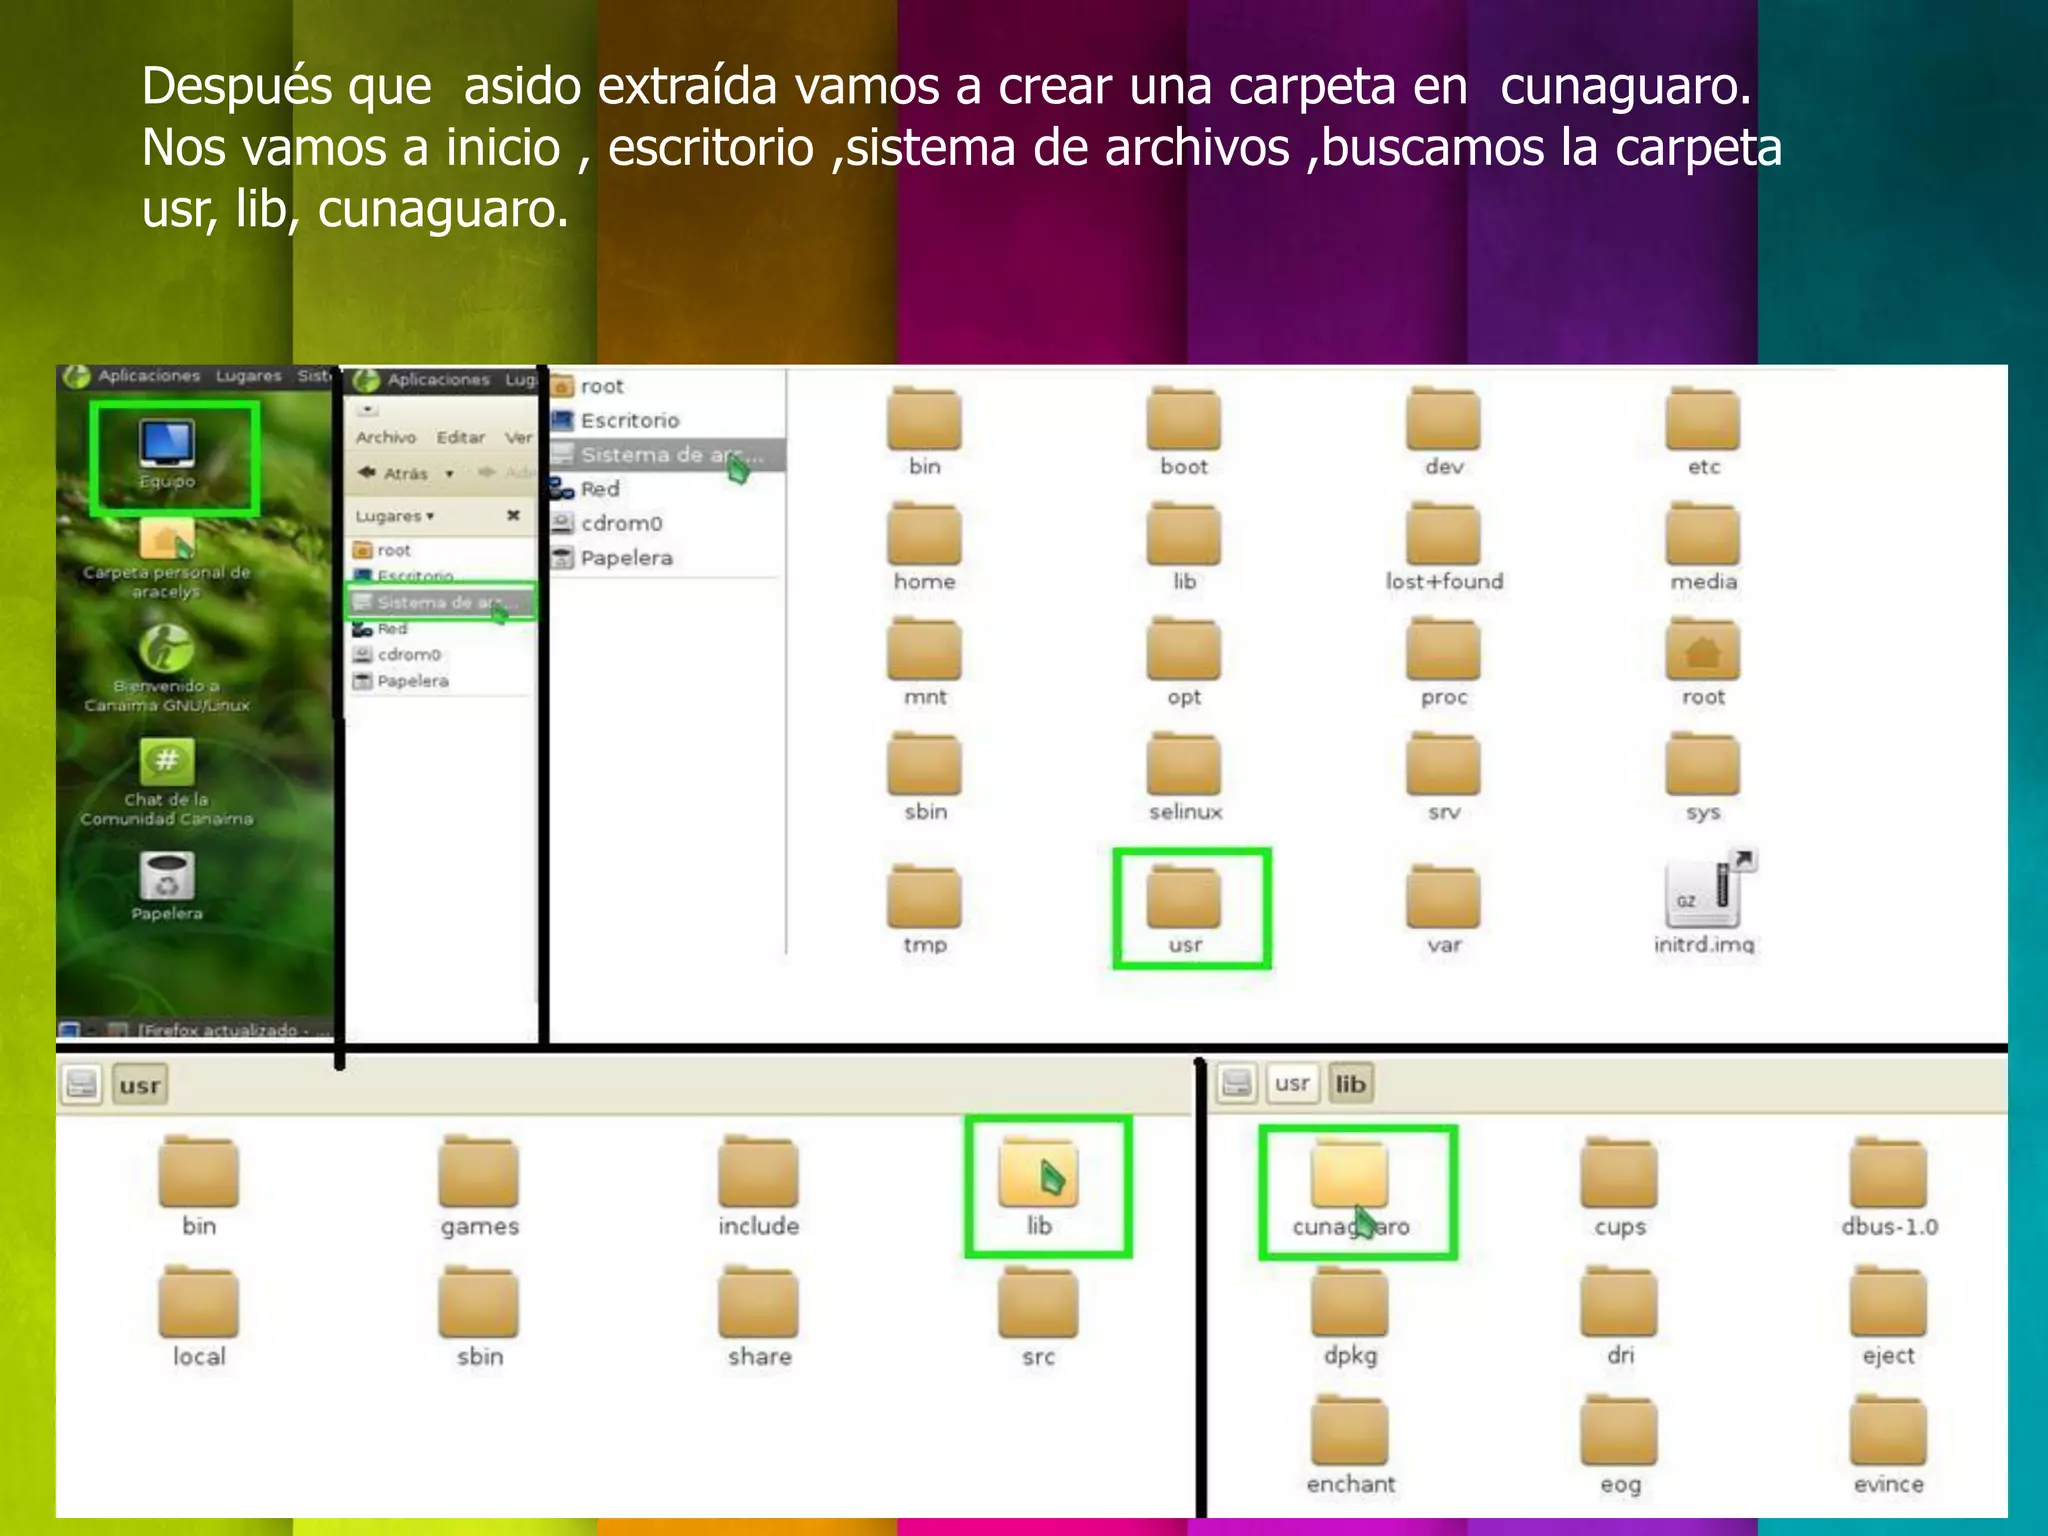Click filesystem root icon in usr window
This screenshot has height=1536, width=2048.
click(82, 1085)
